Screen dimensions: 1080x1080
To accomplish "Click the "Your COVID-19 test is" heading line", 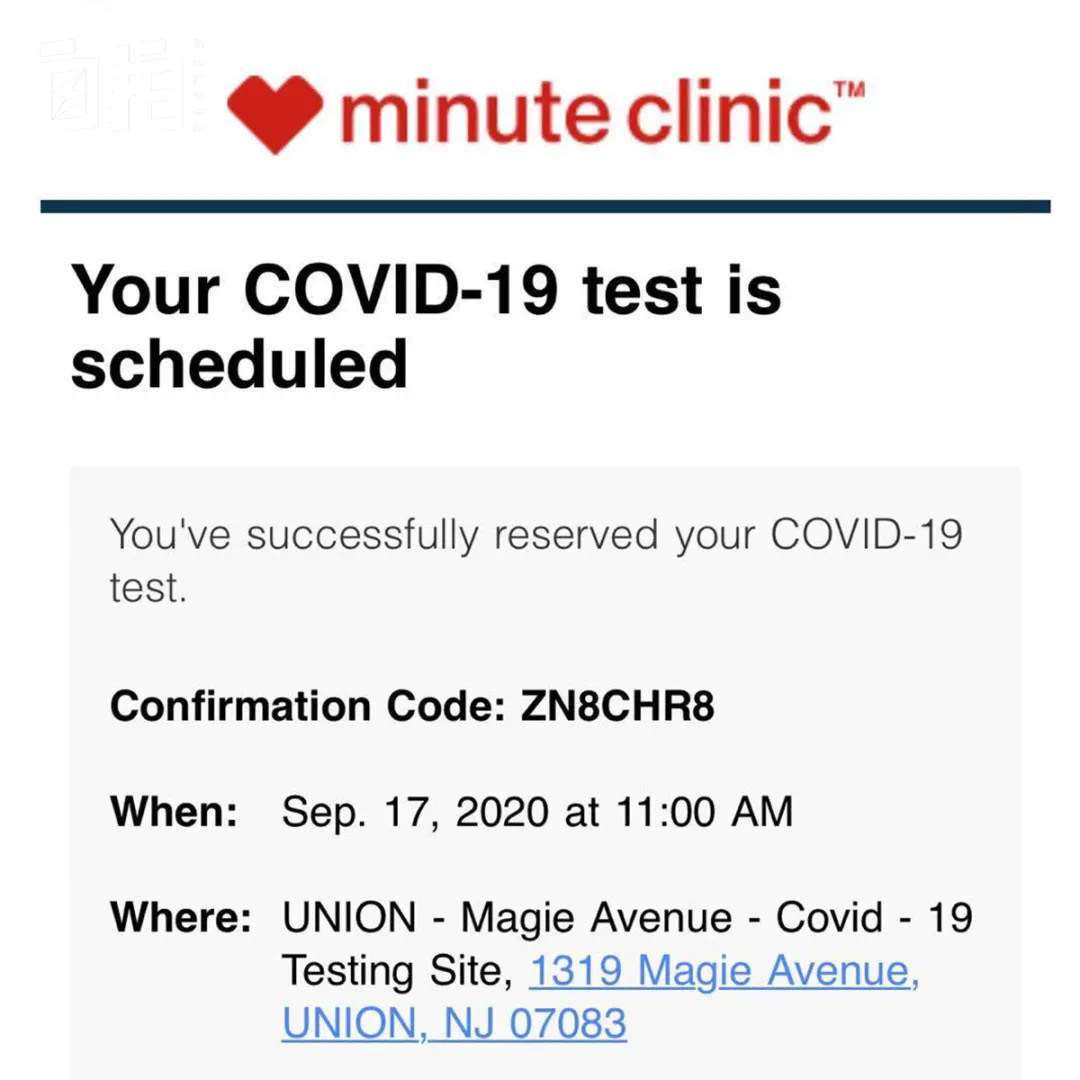I will (x=426, y=290).
